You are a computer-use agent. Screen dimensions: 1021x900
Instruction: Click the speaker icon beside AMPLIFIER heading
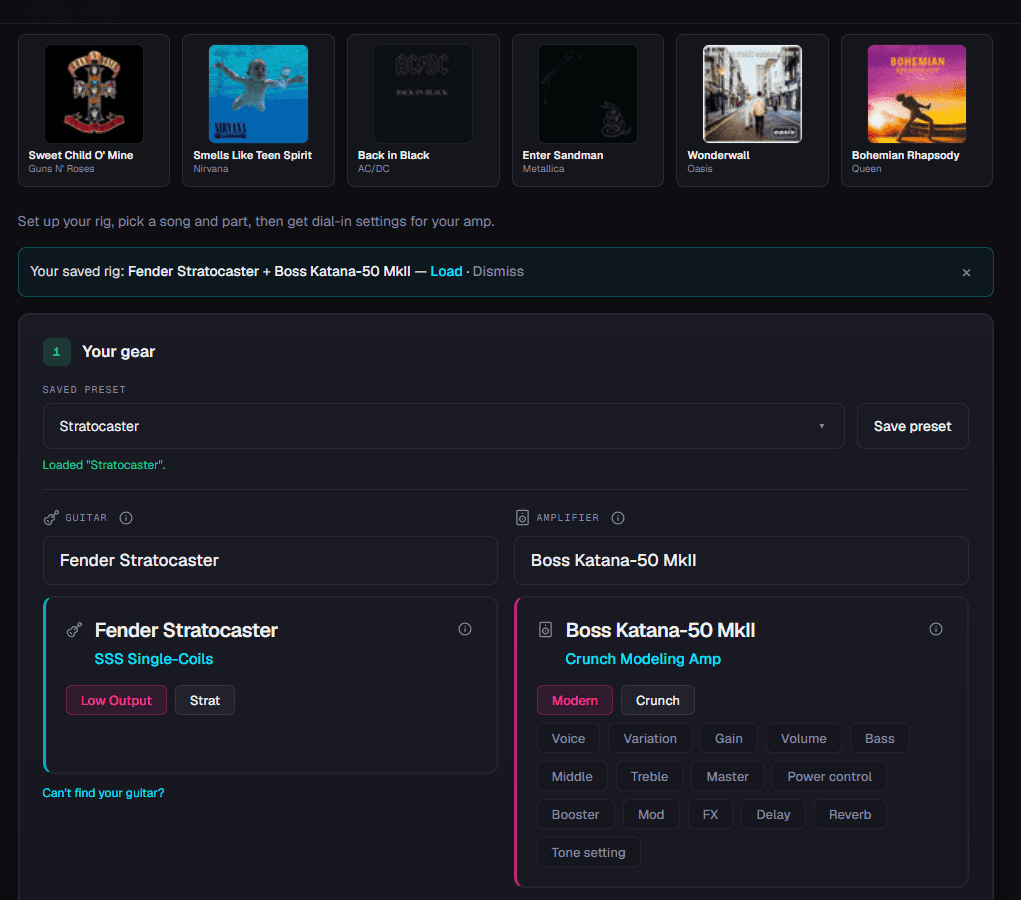pyautogui.click(x=522, y=518)
